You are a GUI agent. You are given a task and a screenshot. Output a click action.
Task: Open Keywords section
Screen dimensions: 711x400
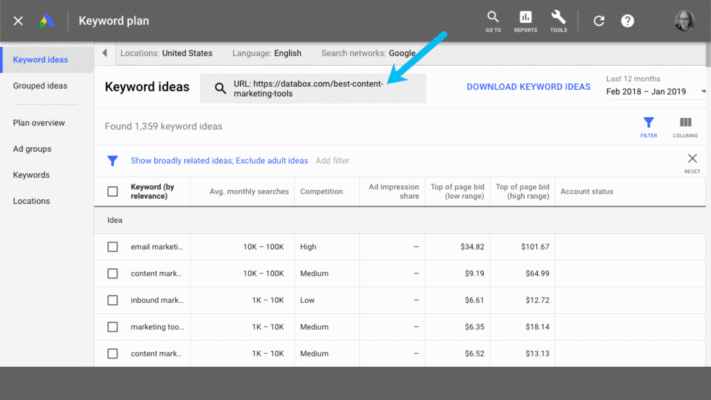coord(31,175)
